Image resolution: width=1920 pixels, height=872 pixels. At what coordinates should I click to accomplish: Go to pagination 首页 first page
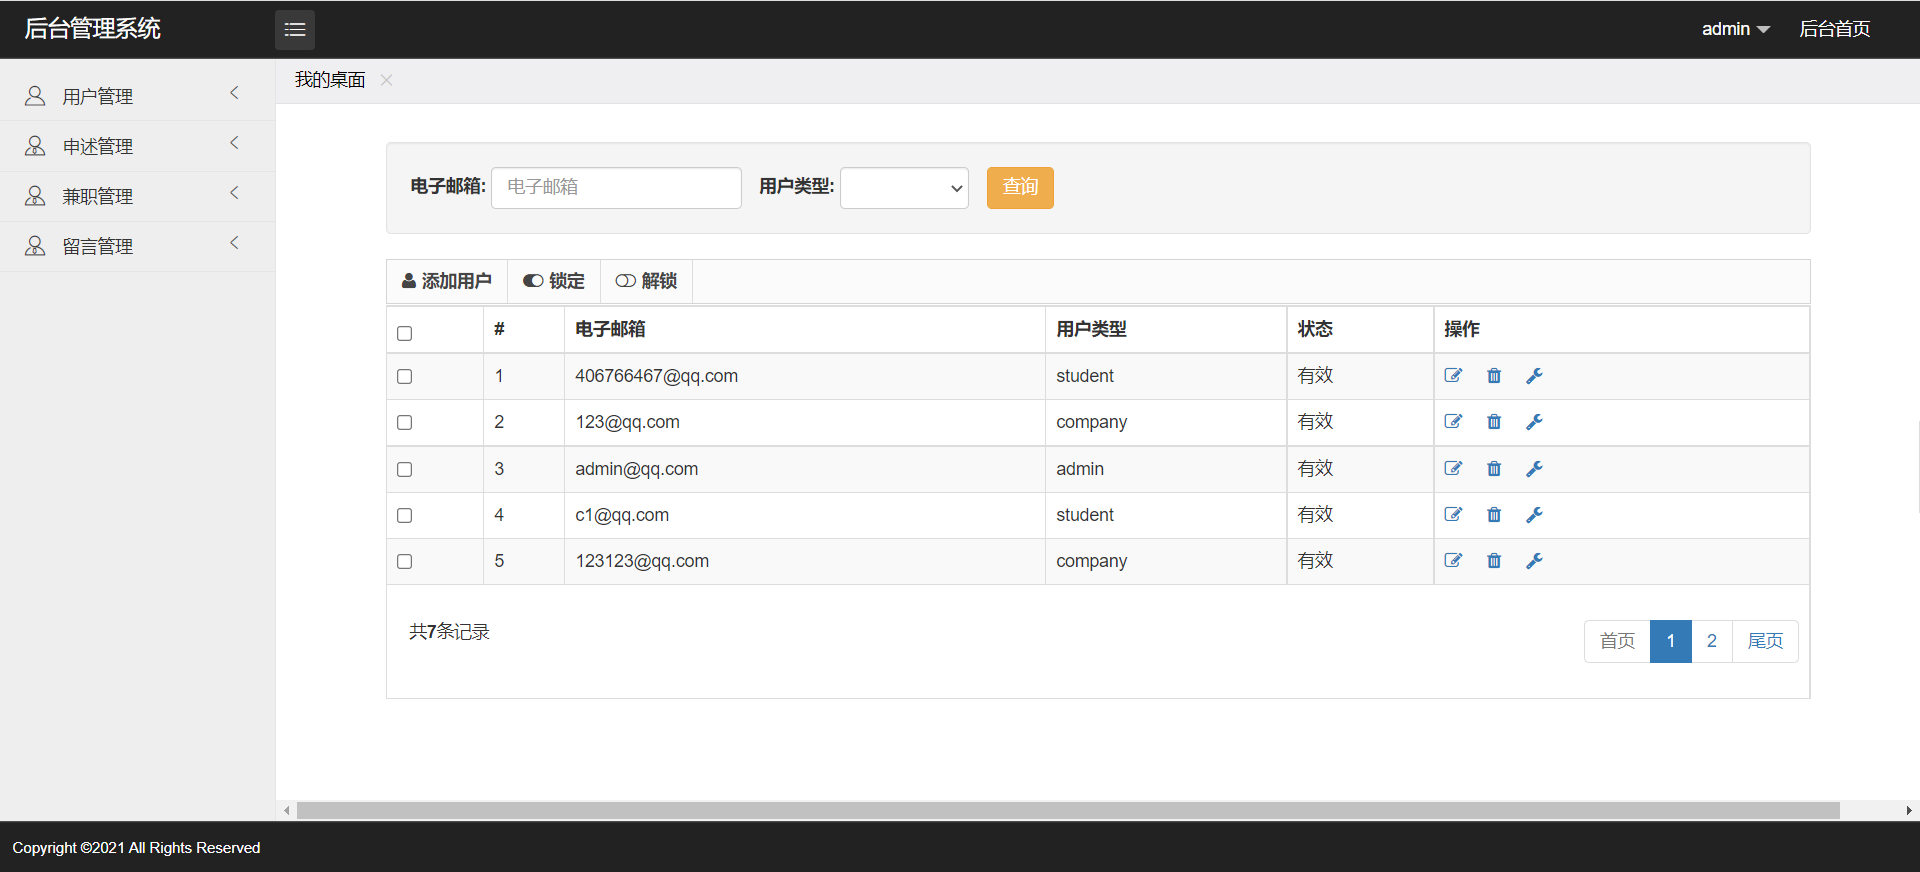(1617, 641)
